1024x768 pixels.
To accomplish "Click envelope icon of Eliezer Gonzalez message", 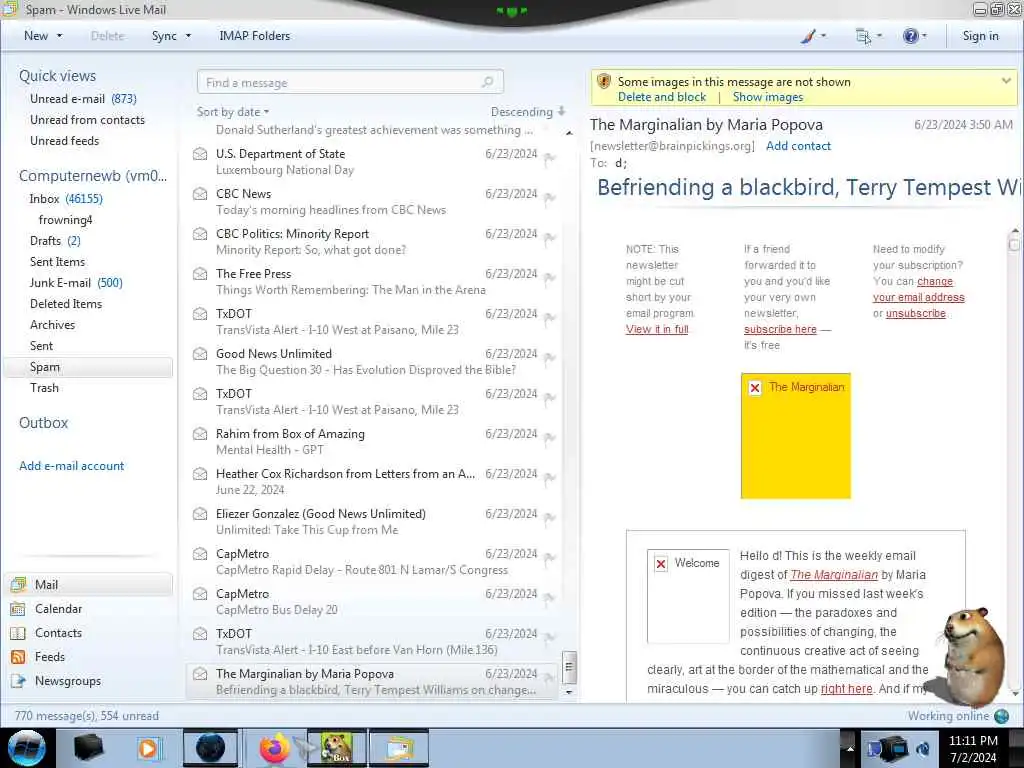I will pyautogui.click(x=200, y=514).
